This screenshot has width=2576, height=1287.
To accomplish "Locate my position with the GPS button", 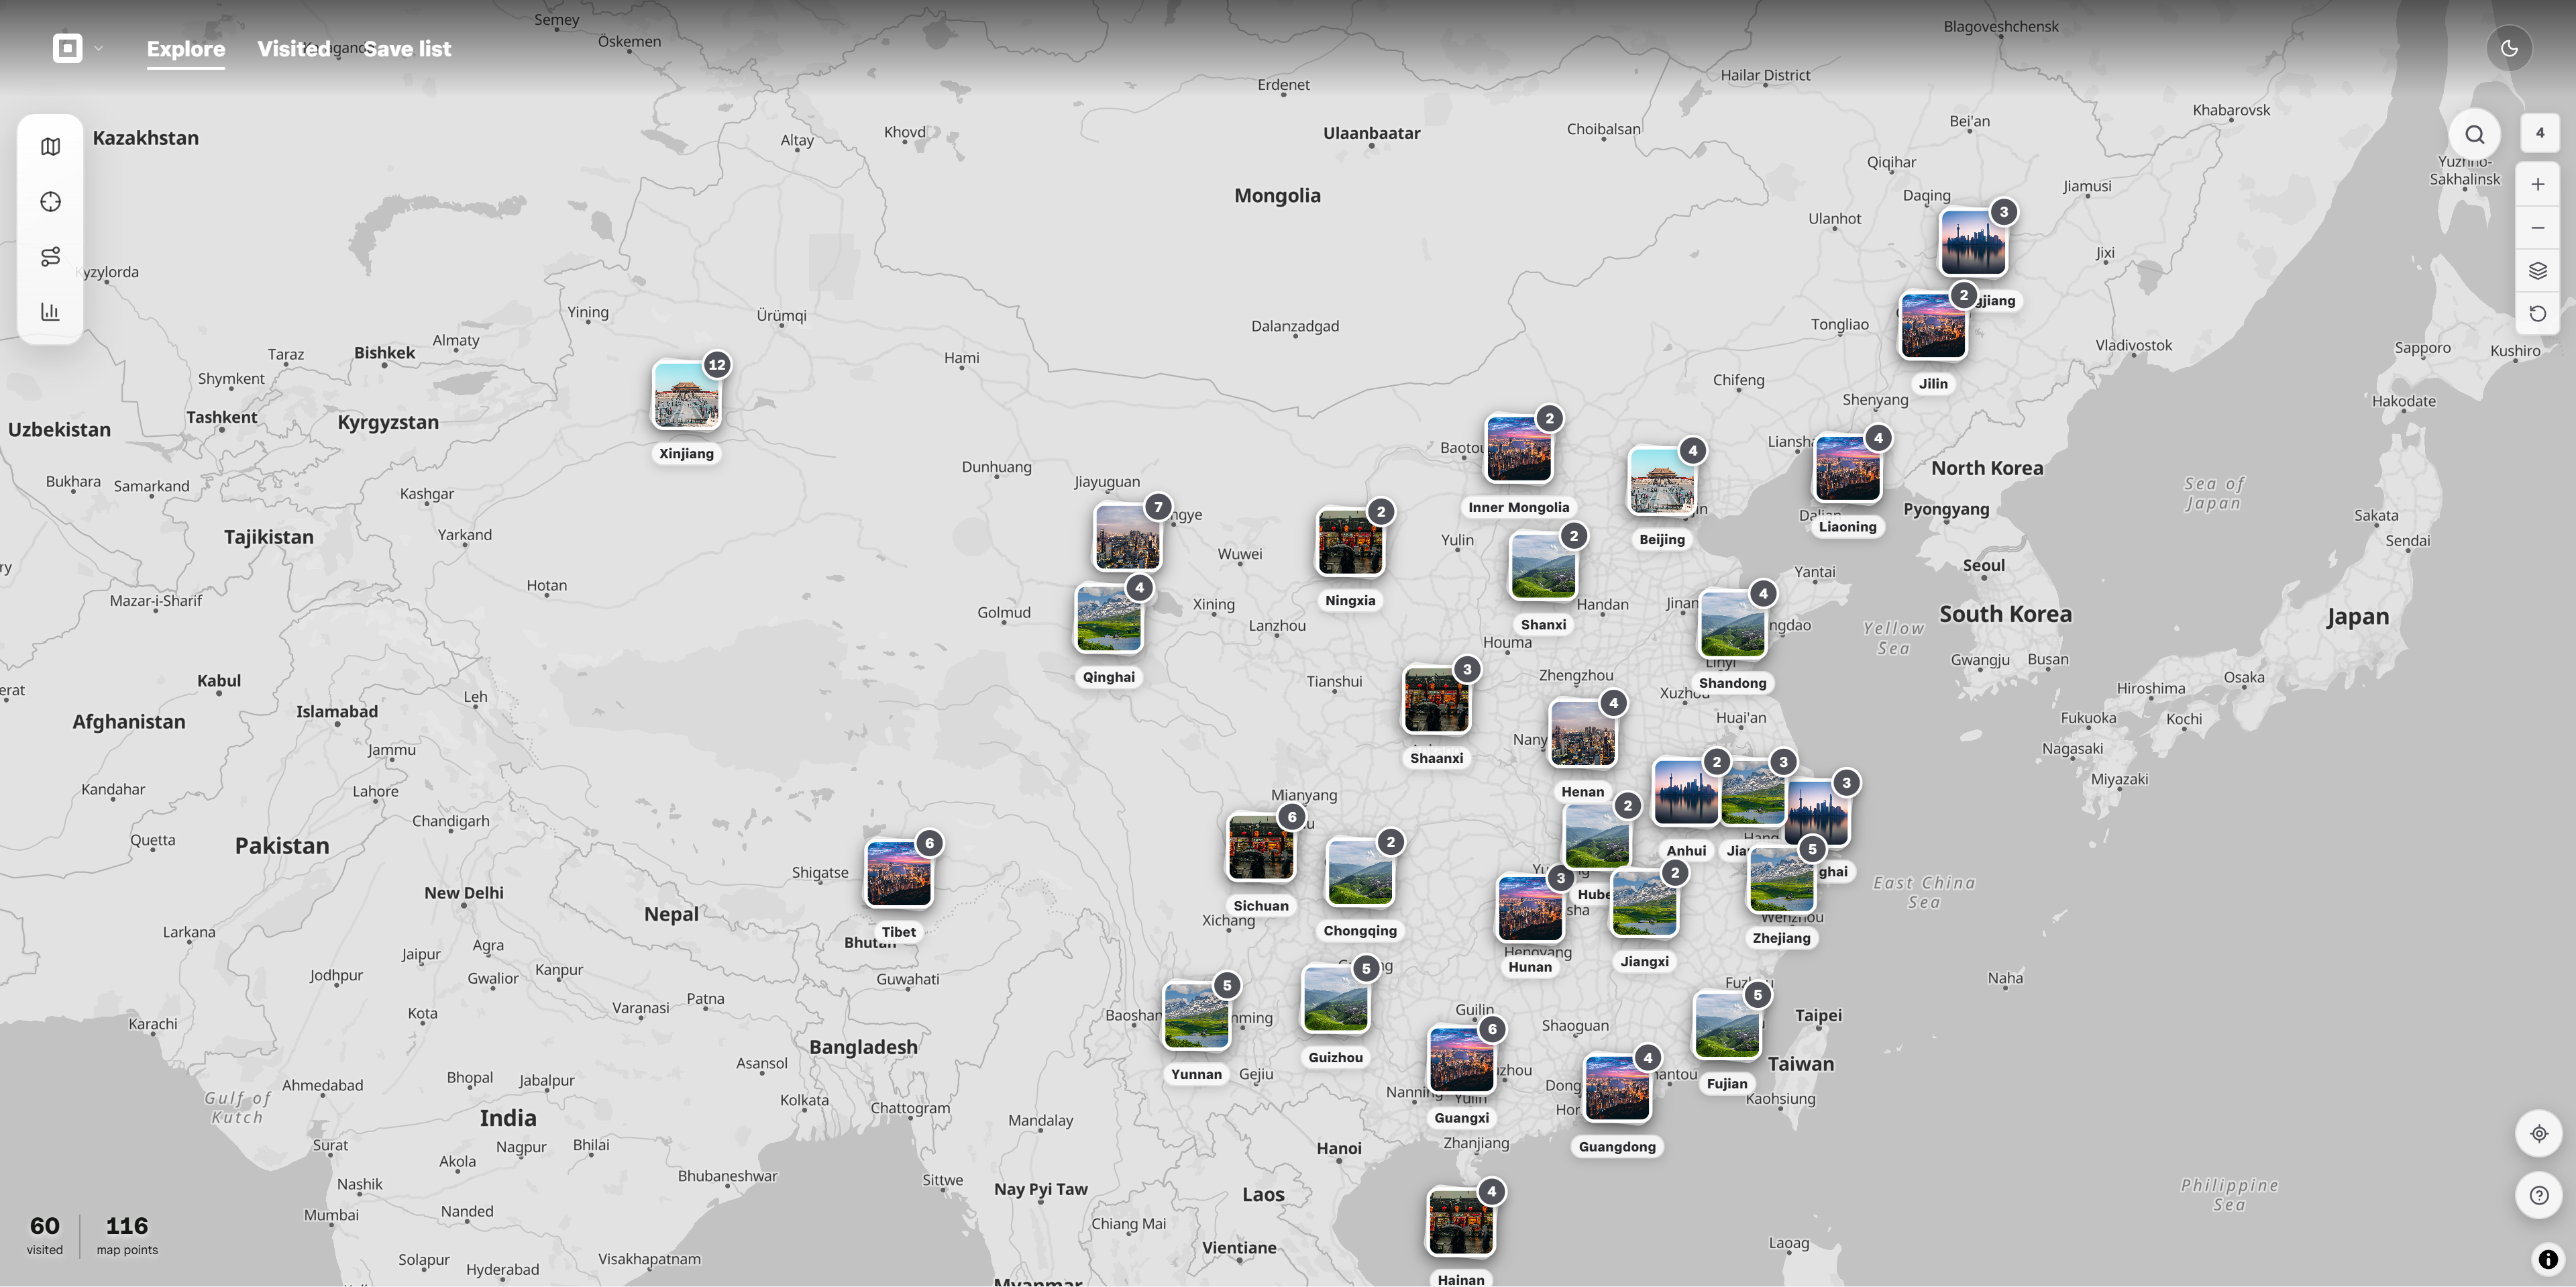I will 2539,1134.
